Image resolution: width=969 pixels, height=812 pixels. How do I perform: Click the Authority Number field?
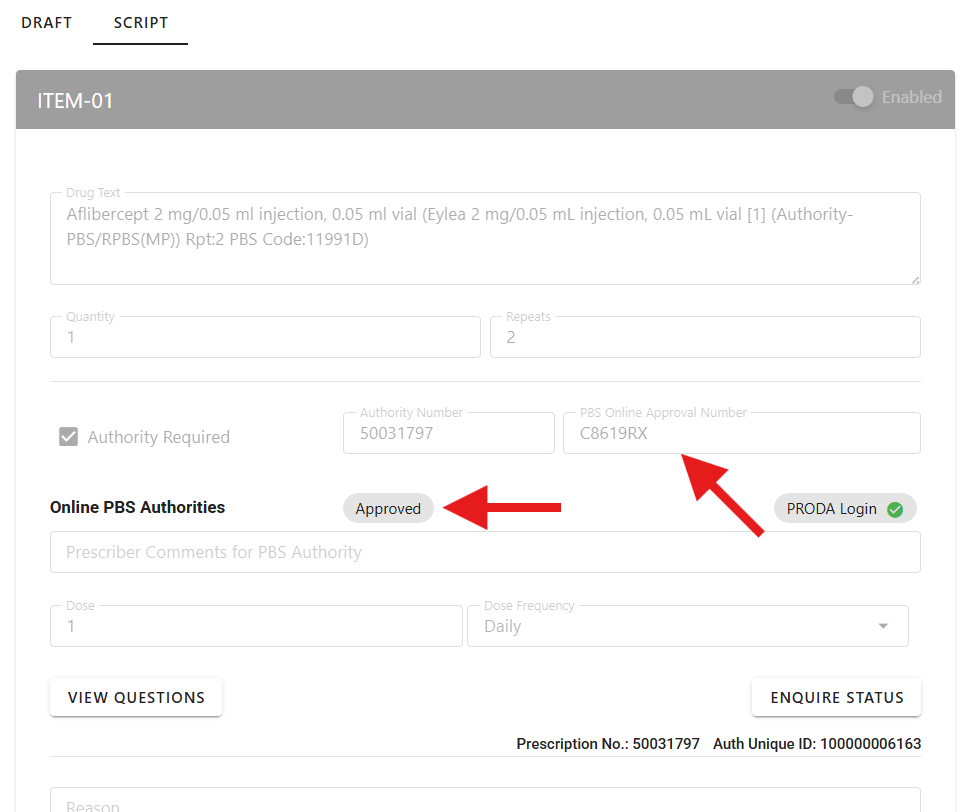448,433
